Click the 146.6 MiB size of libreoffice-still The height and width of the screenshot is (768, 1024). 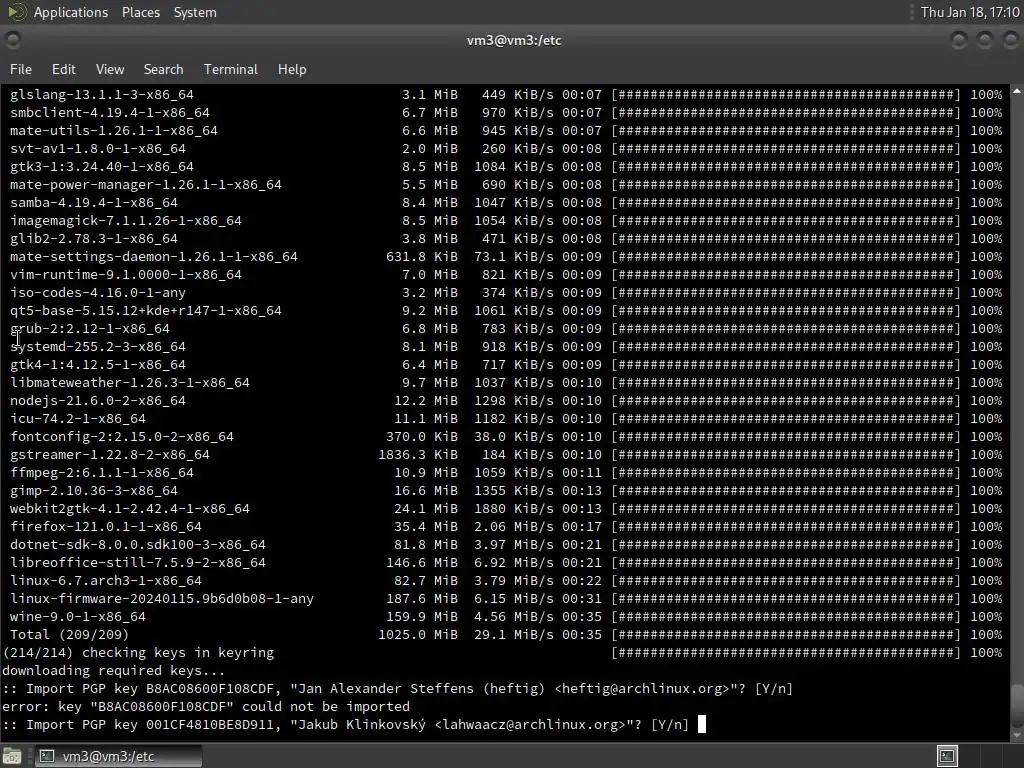422,563
